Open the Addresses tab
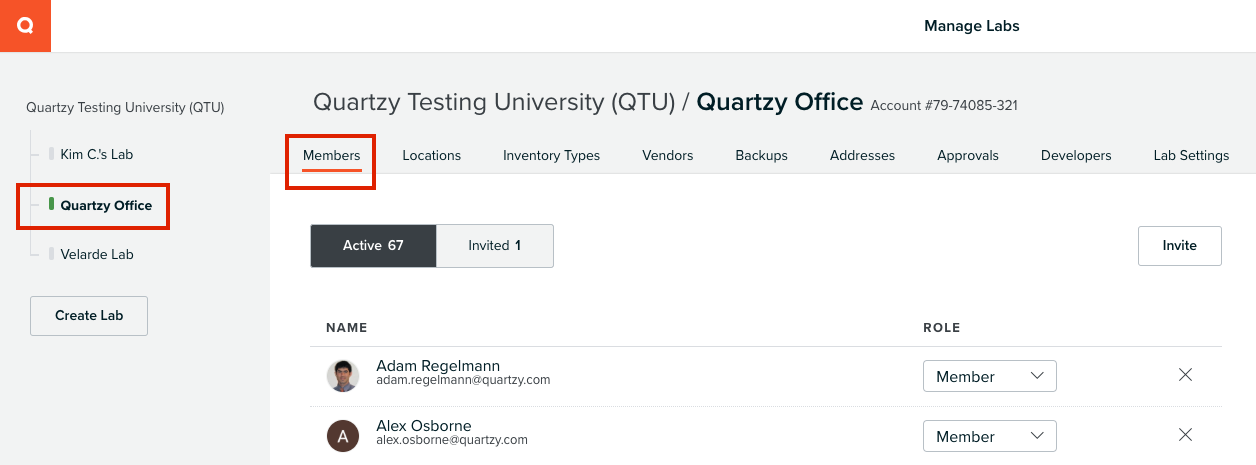 tap(862, 155)
